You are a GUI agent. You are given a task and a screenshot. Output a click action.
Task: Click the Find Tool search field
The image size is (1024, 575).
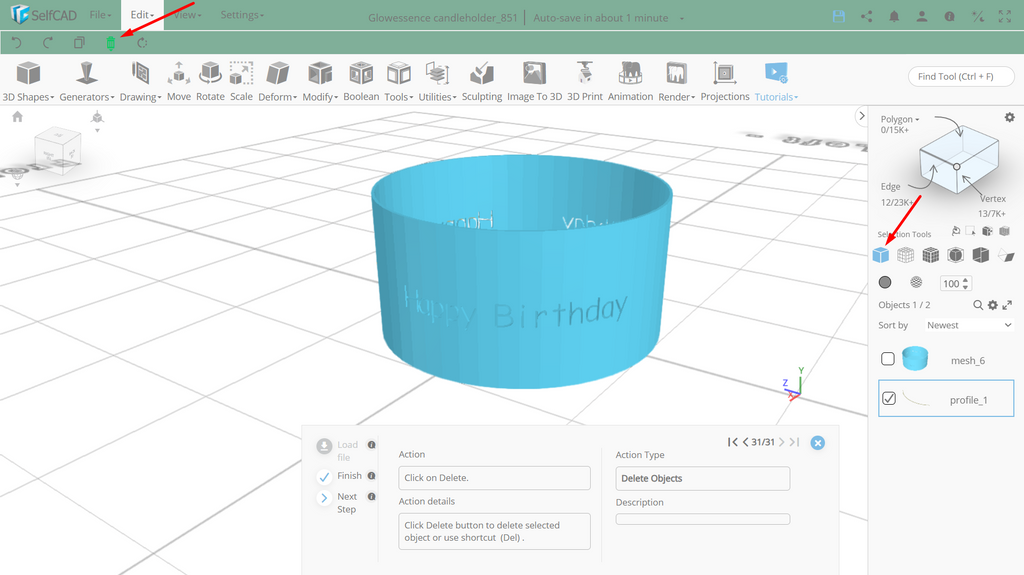click(x=961, y=76)
